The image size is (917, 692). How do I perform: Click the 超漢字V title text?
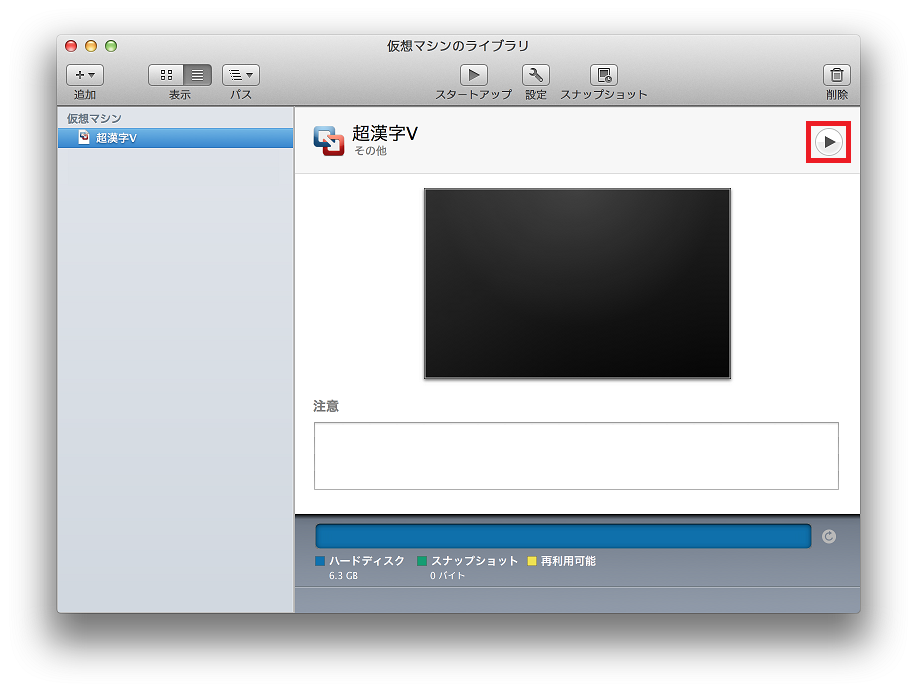385,134
